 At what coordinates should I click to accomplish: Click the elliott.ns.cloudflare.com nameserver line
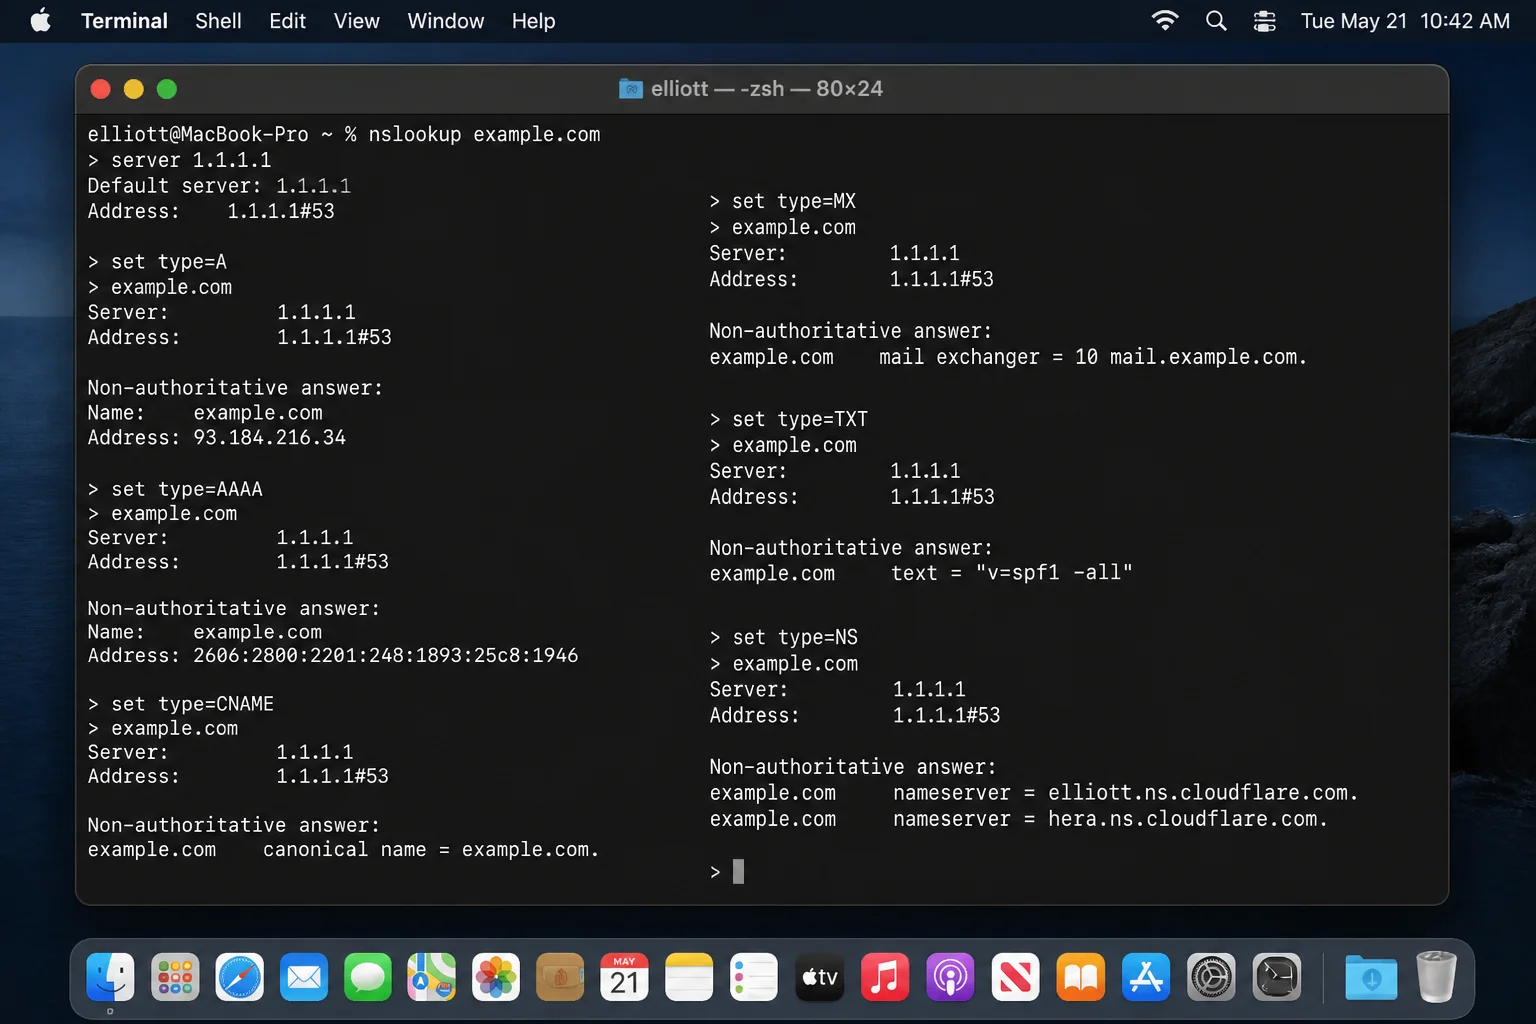pyautogui.click(x=1034, y=792)
